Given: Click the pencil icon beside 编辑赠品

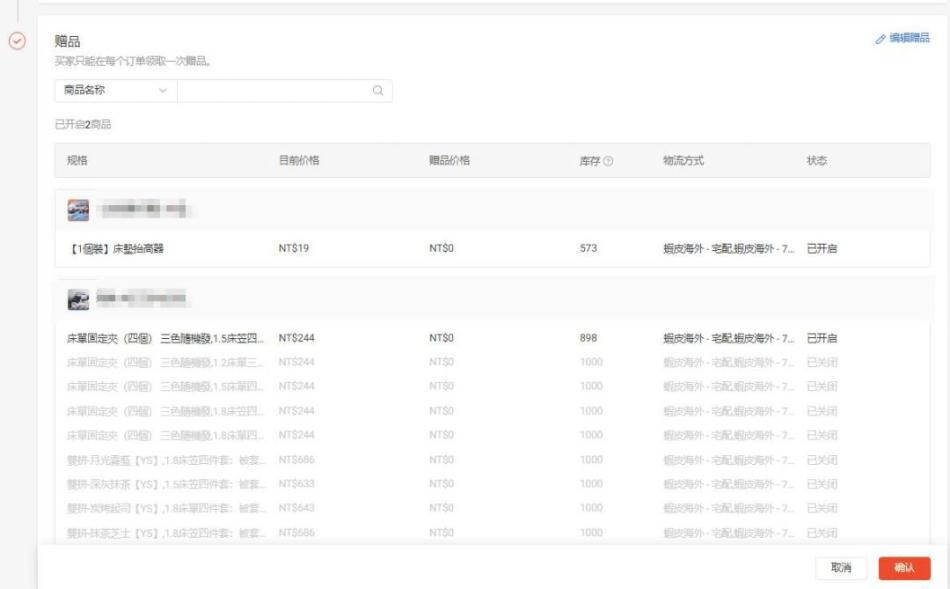Looking at the screenshot, I should (x=880, y=39).
